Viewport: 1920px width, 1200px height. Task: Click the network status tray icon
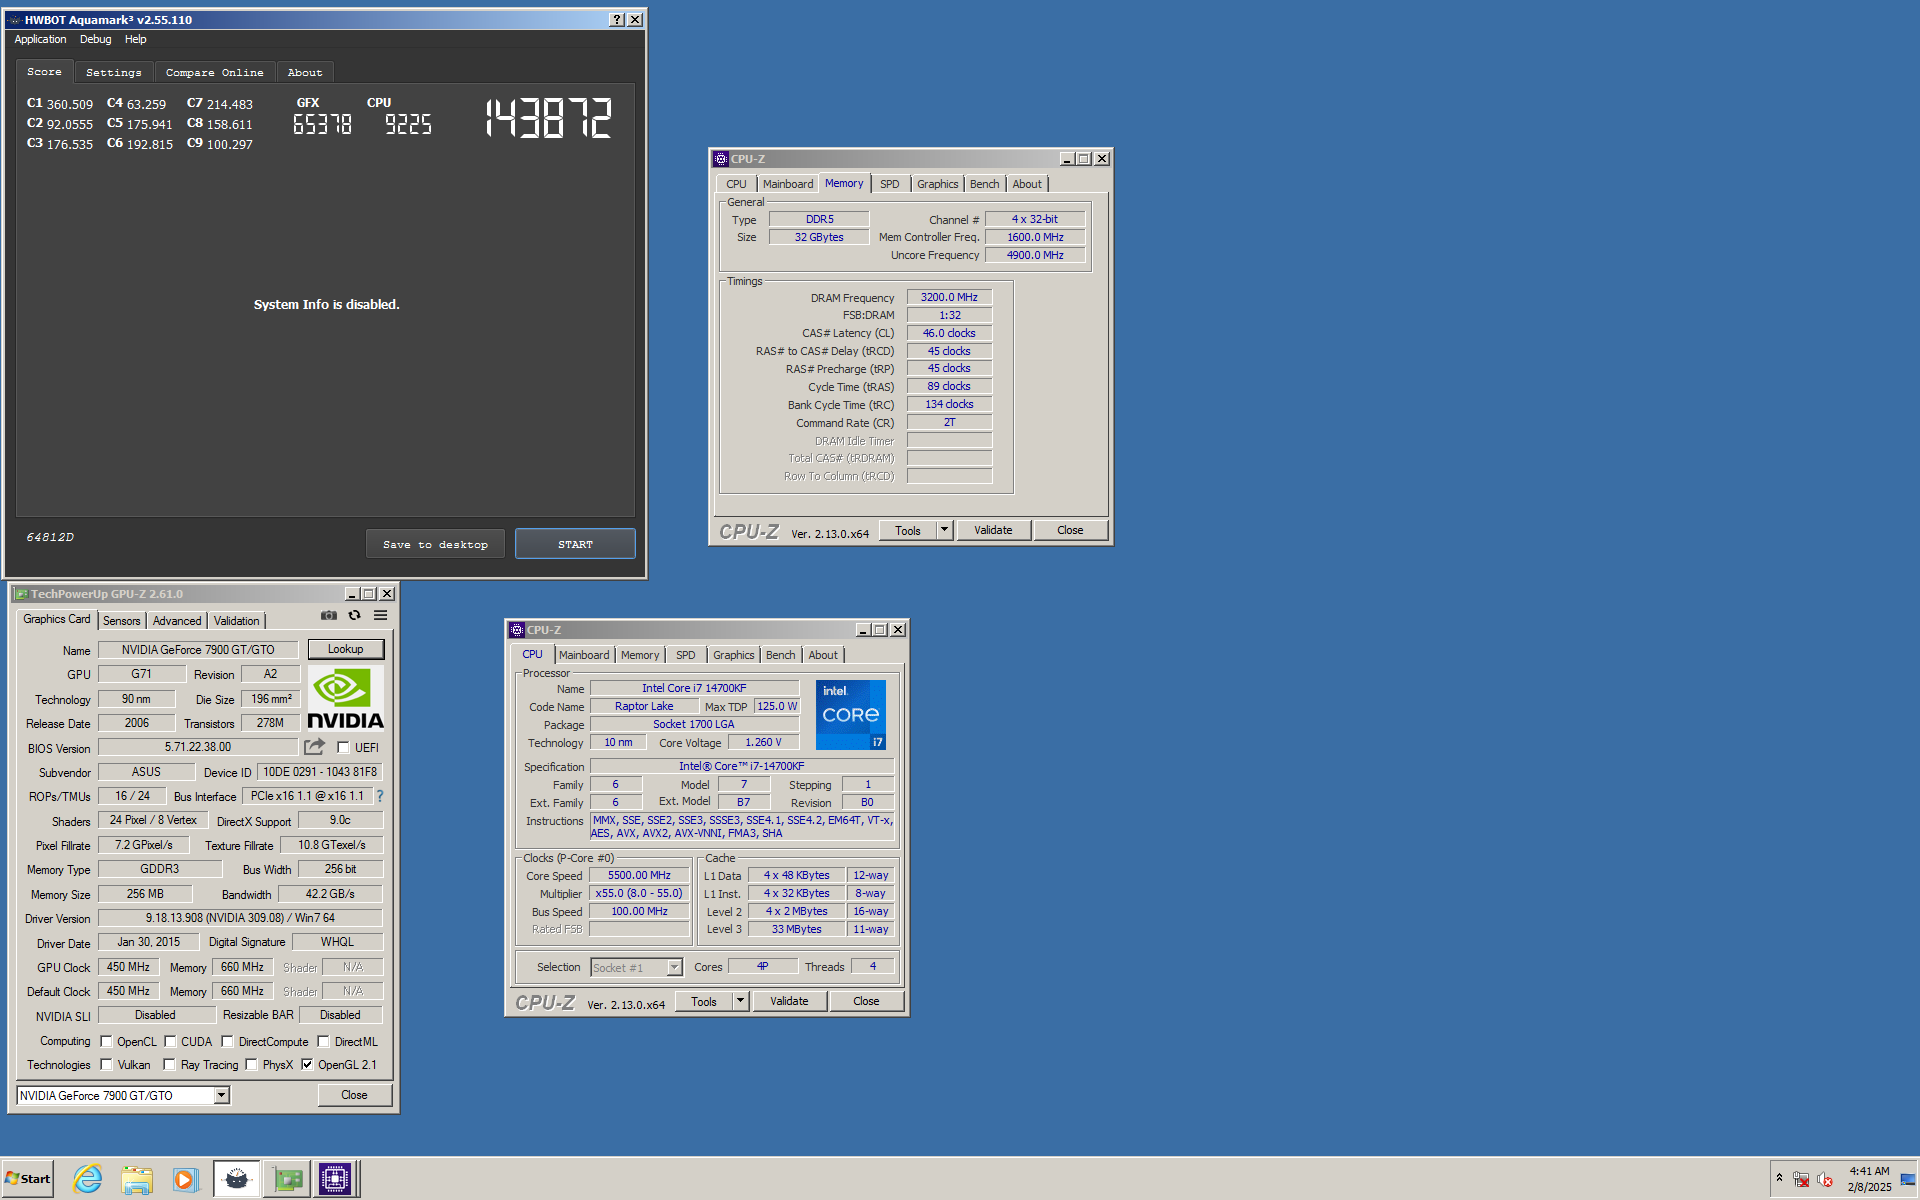pyautogui.click(x=1801, y=1180)
